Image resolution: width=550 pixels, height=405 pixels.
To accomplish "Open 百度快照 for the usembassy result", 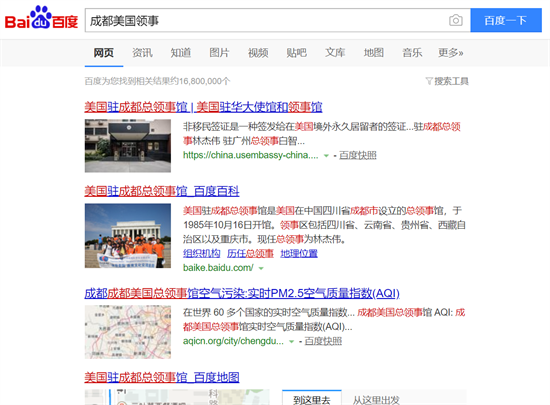I will 358,155.
